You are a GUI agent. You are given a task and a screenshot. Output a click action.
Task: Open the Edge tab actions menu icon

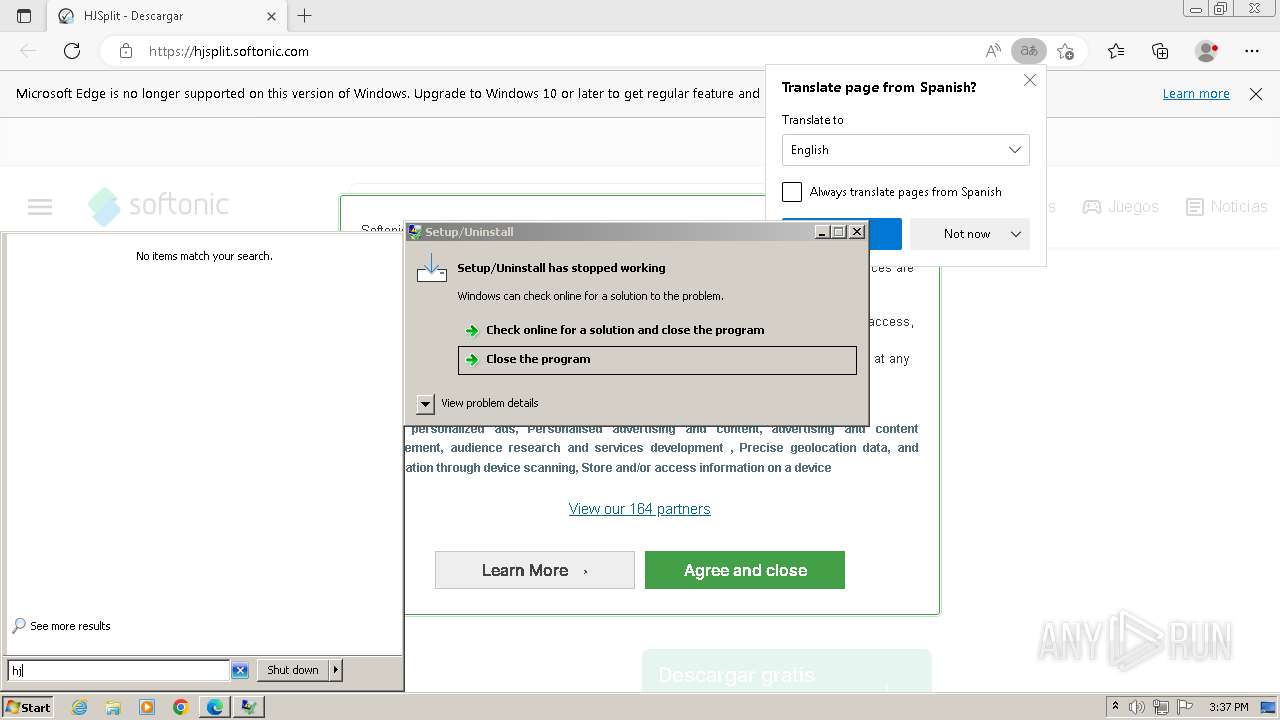[24, 16]
